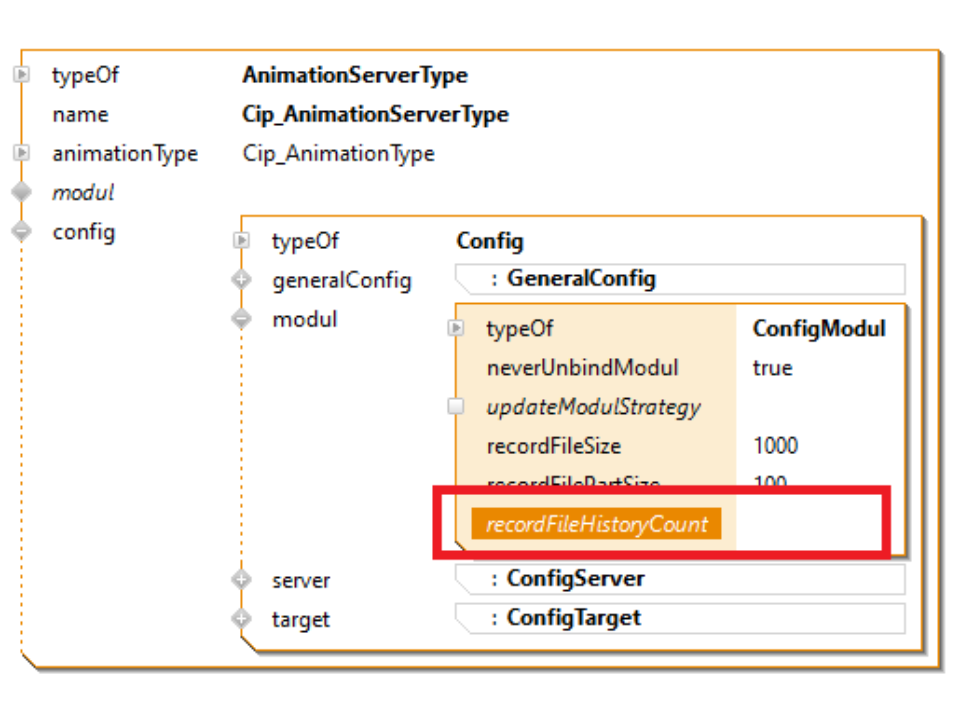Expand the target plus icon
This screenshot has height=720, width=960.
[241, 619]
